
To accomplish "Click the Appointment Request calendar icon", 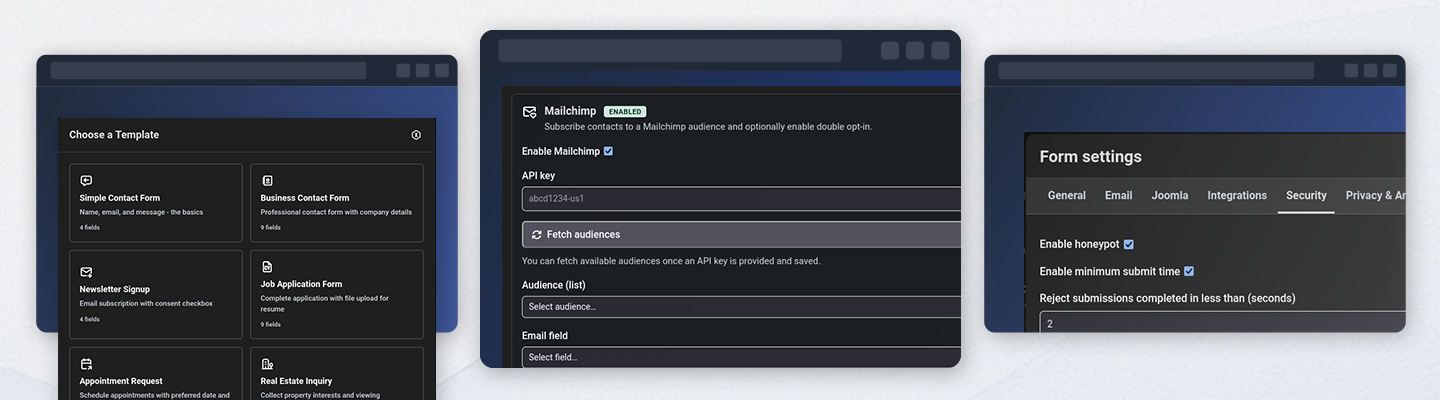I will point(86,364).
